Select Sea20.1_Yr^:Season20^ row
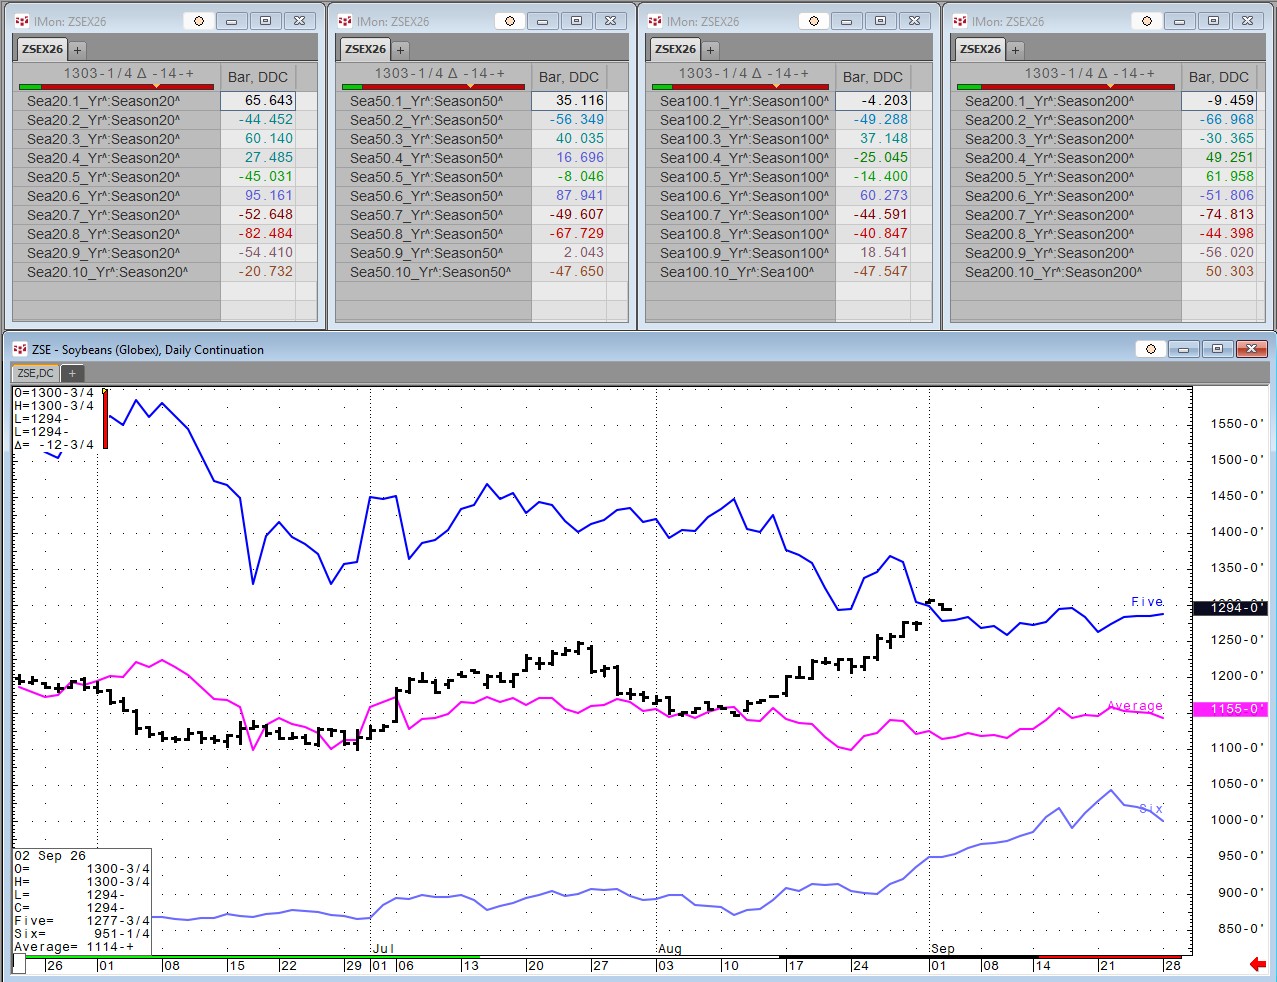Image resolution: width=1277 pixels, height=982 pixels. click(x=118, y=101)
